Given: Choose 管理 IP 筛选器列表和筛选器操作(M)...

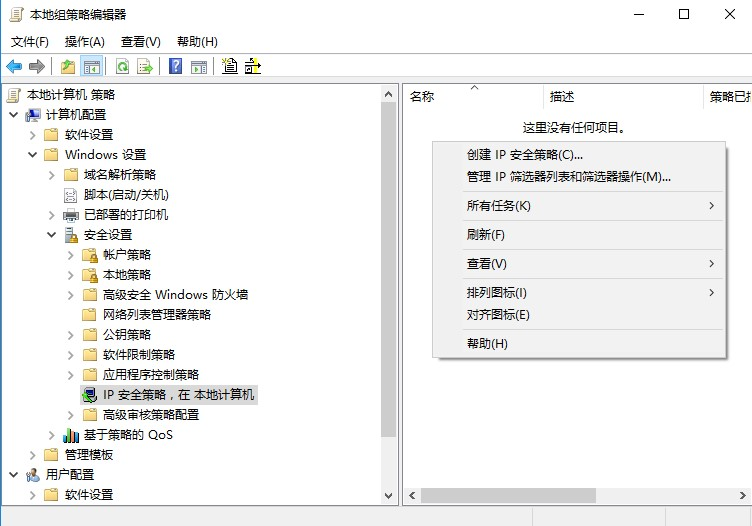Looking at the screenshot, I should (x=579, y=177).
